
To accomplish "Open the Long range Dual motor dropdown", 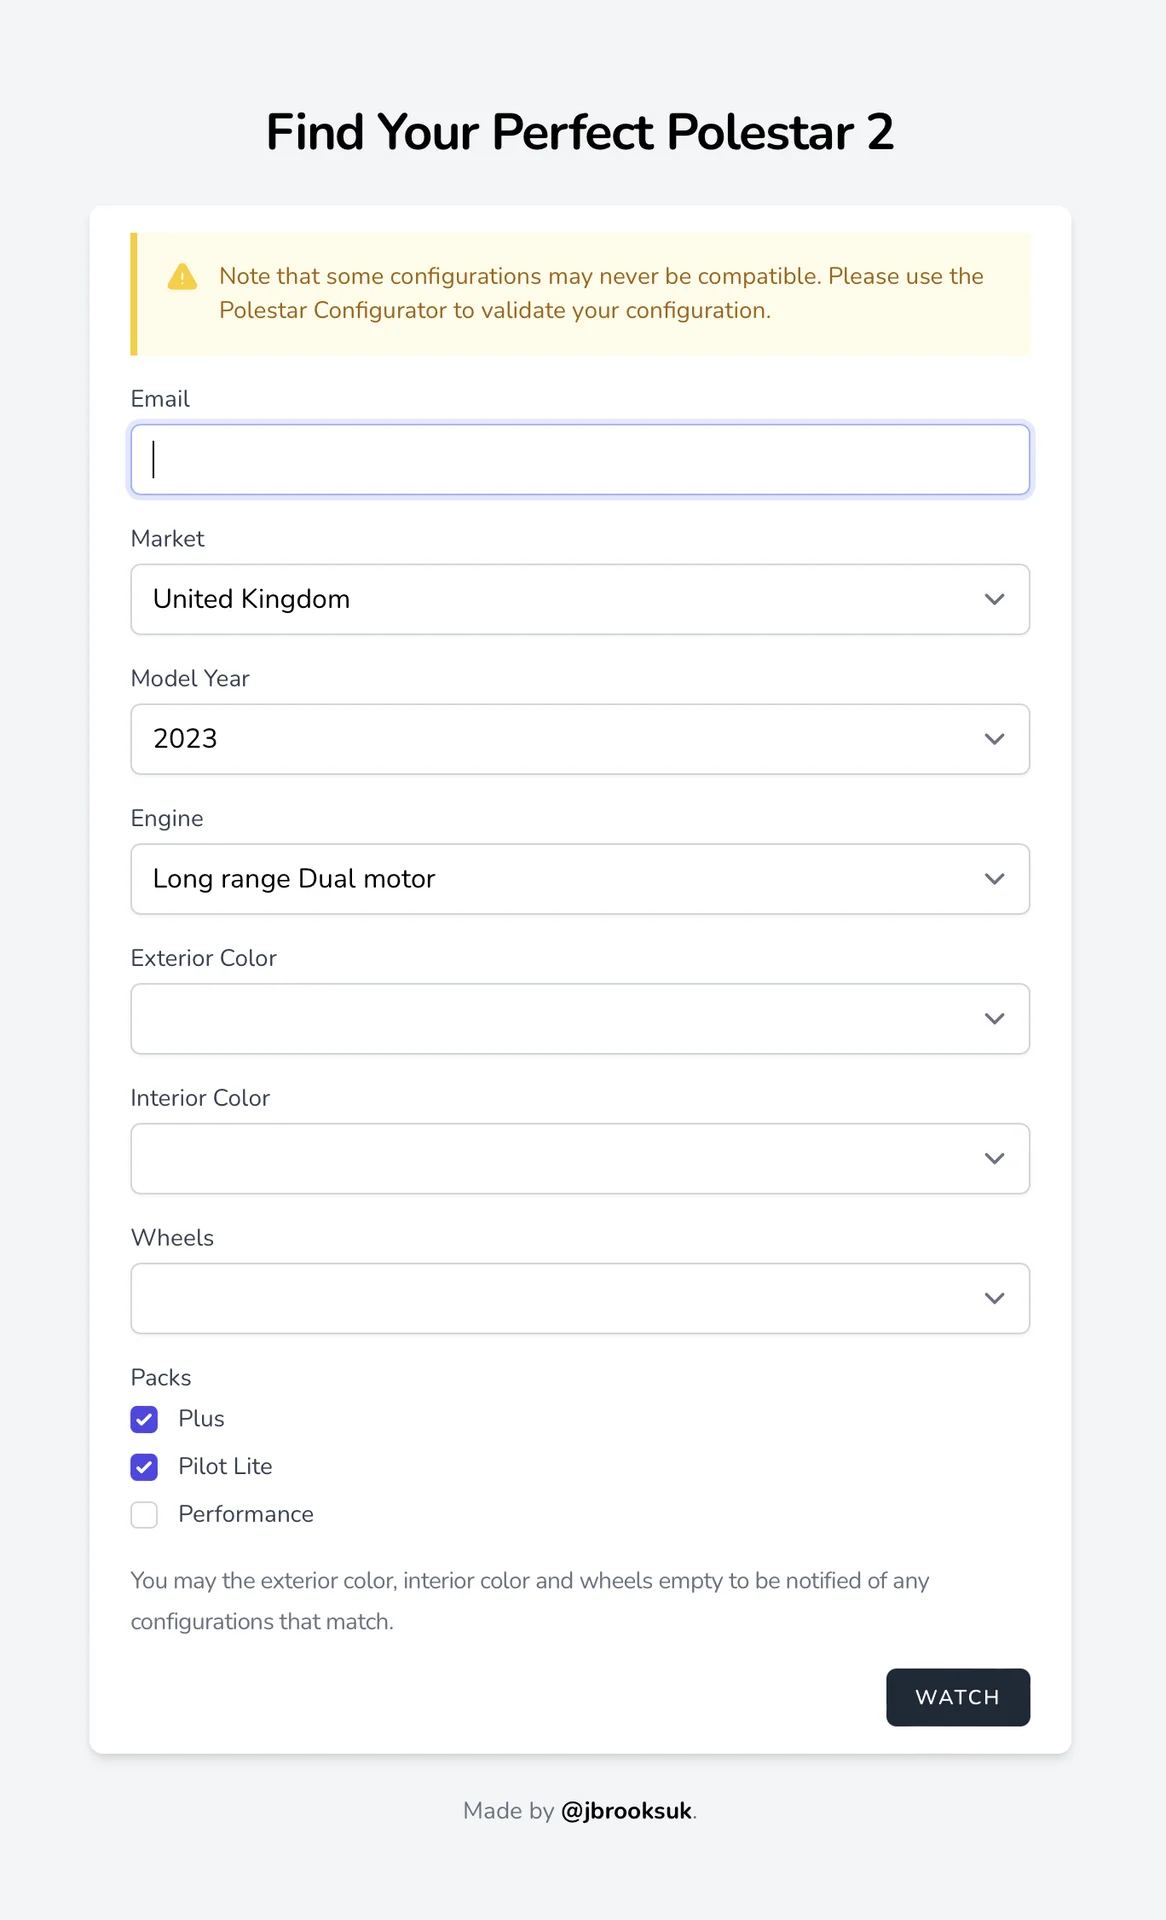I will pyautogui.click(x=580, y=879).
